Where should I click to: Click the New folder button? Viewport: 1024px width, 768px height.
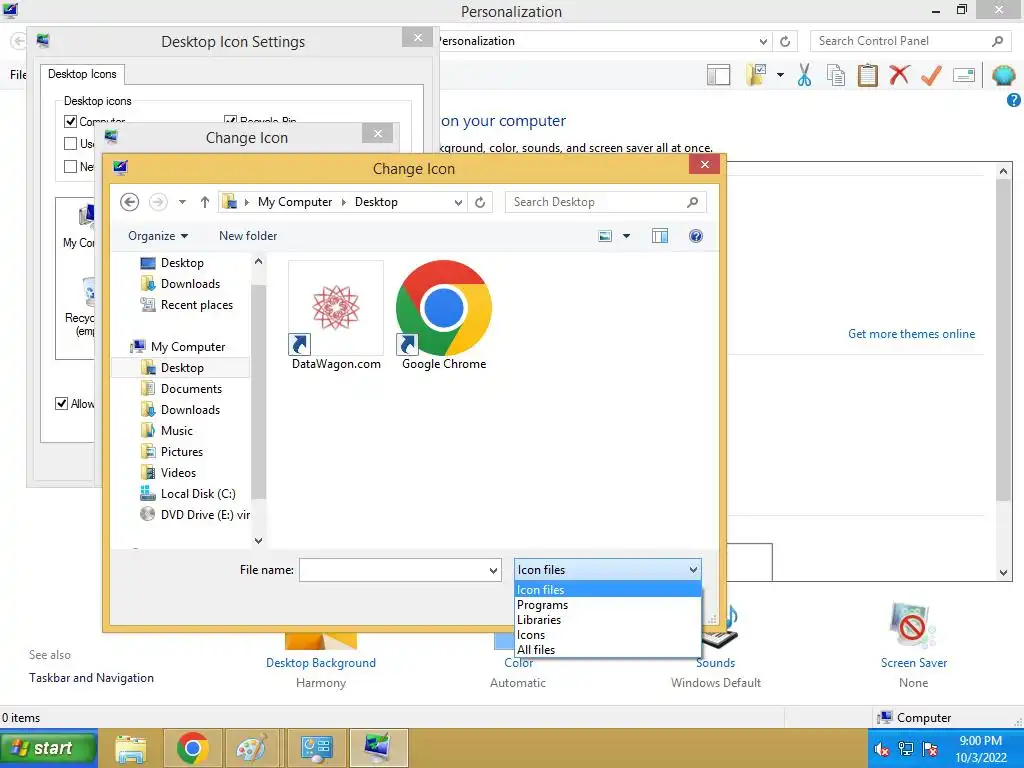tap(248, 236)
